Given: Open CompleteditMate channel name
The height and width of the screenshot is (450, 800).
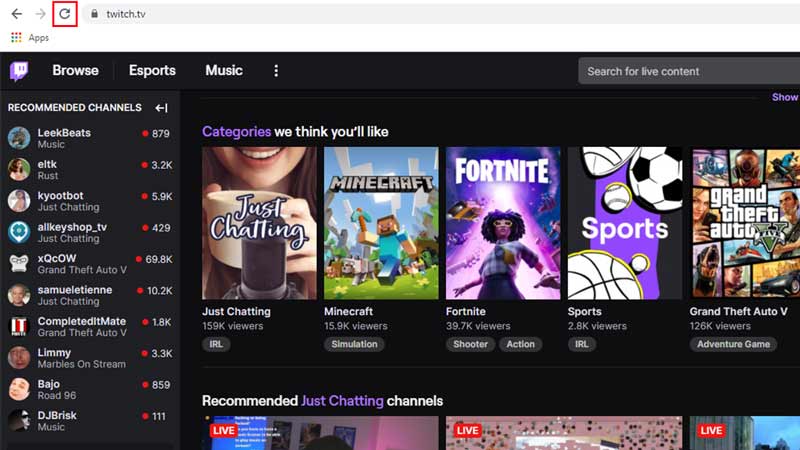Looking at the screenshot, I should 82,321.
